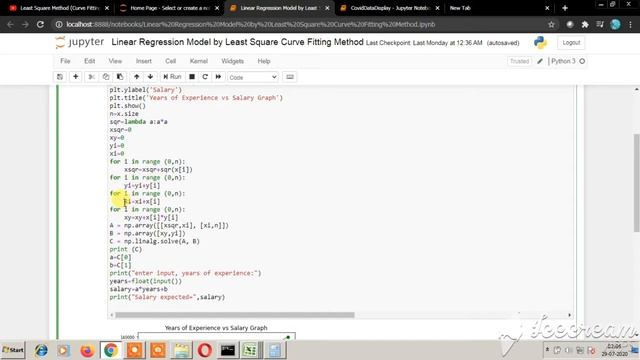Viewport: 640px width, 360px height.
Task: Open the File menu
Action: (65, 61)
